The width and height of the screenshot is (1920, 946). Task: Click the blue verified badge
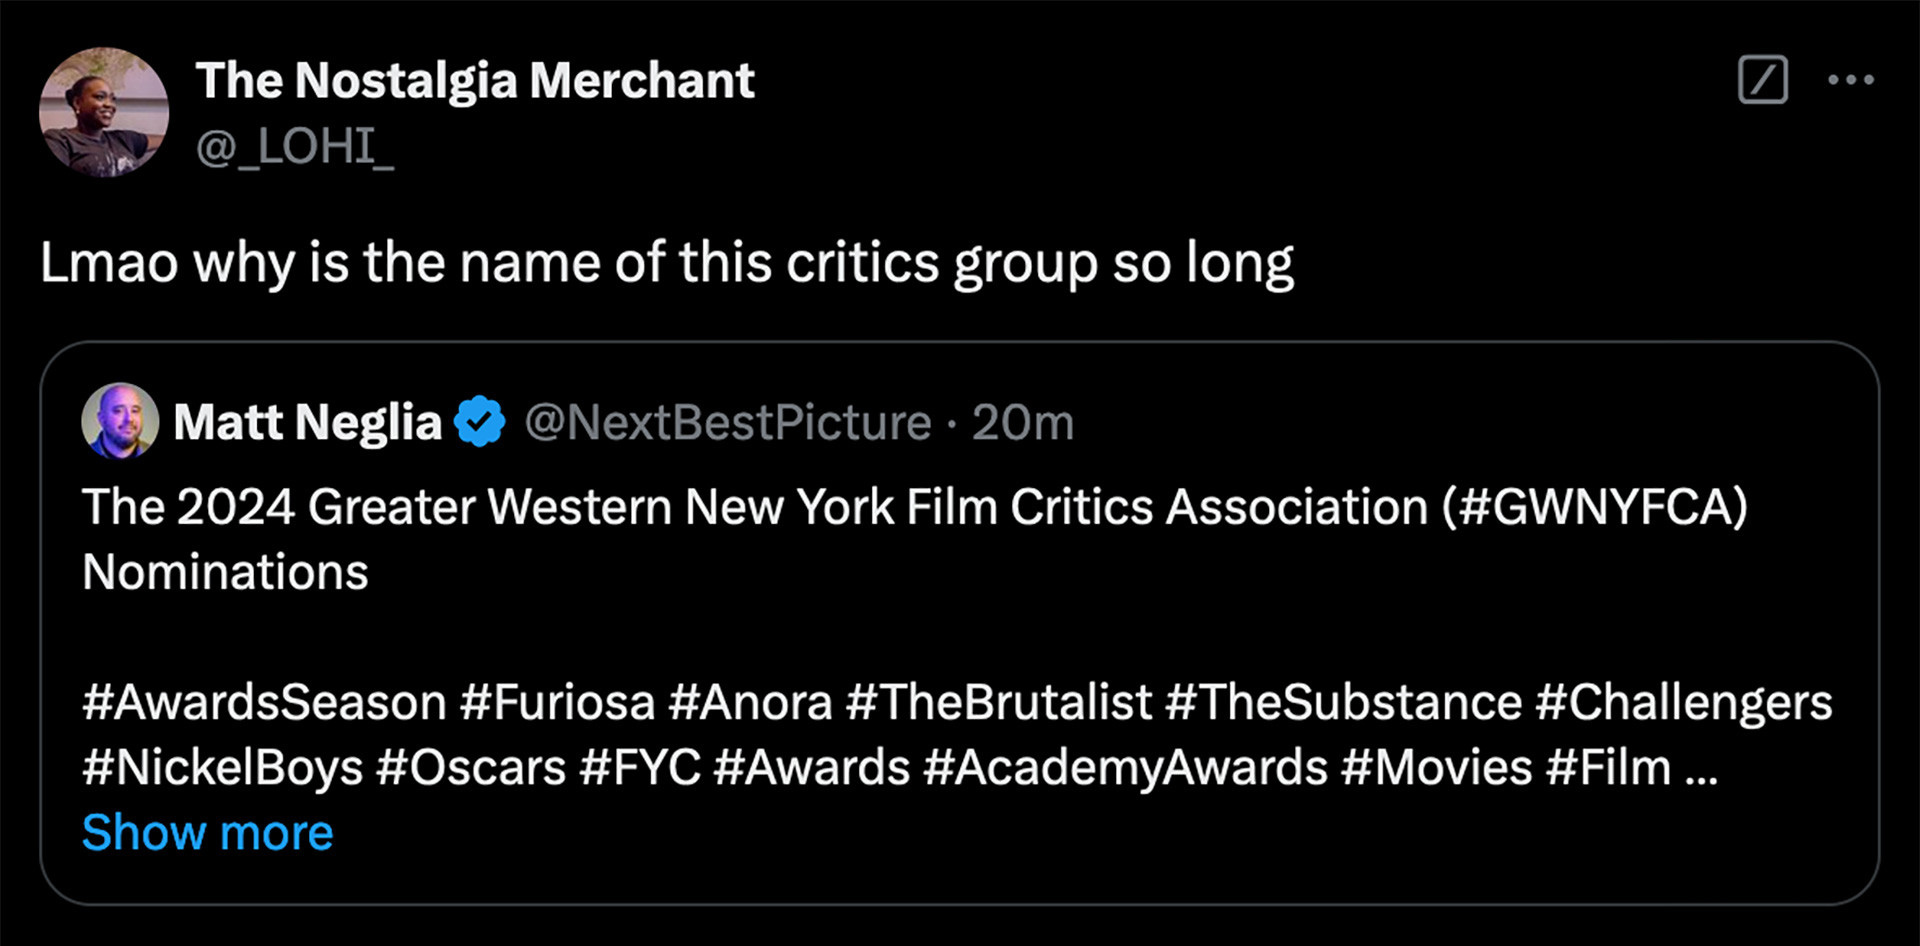pos(480,421)
